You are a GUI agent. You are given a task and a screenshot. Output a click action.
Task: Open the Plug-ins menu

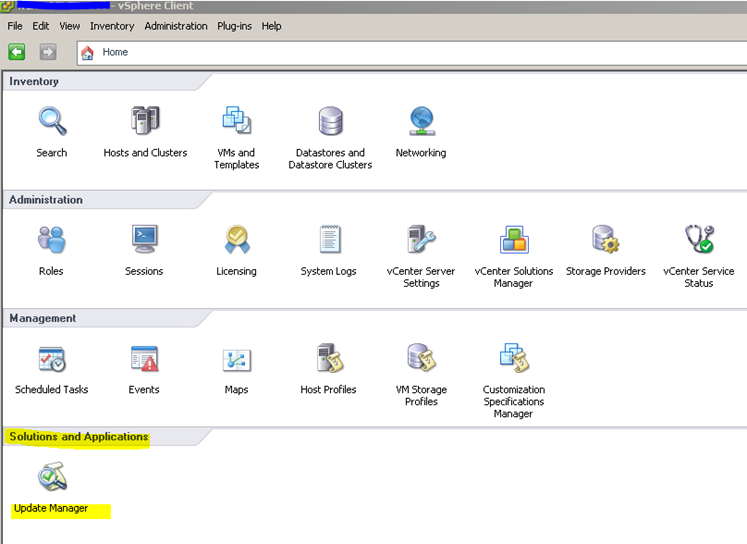pos(234,26)
